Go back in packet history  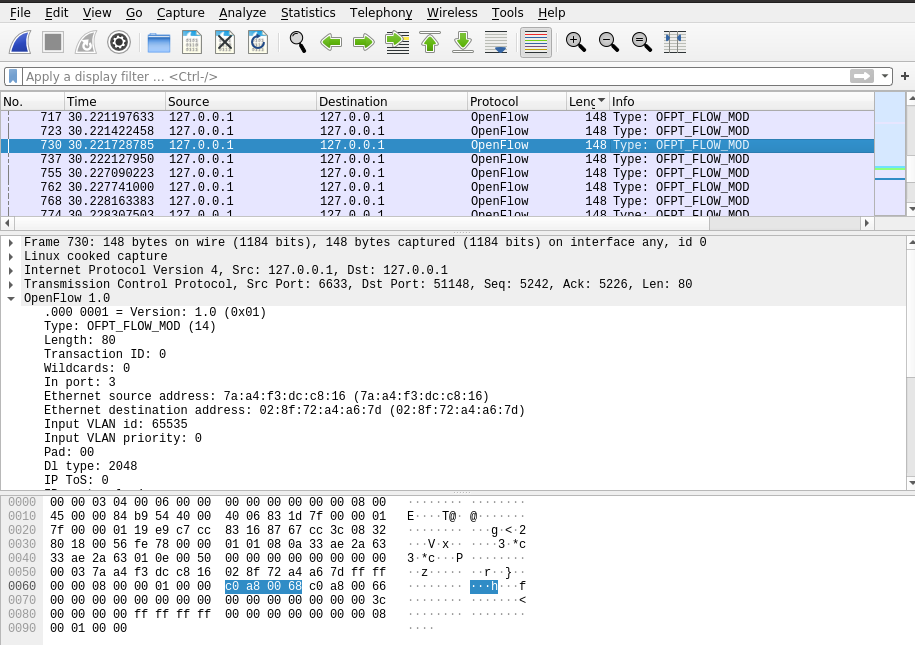331,42
